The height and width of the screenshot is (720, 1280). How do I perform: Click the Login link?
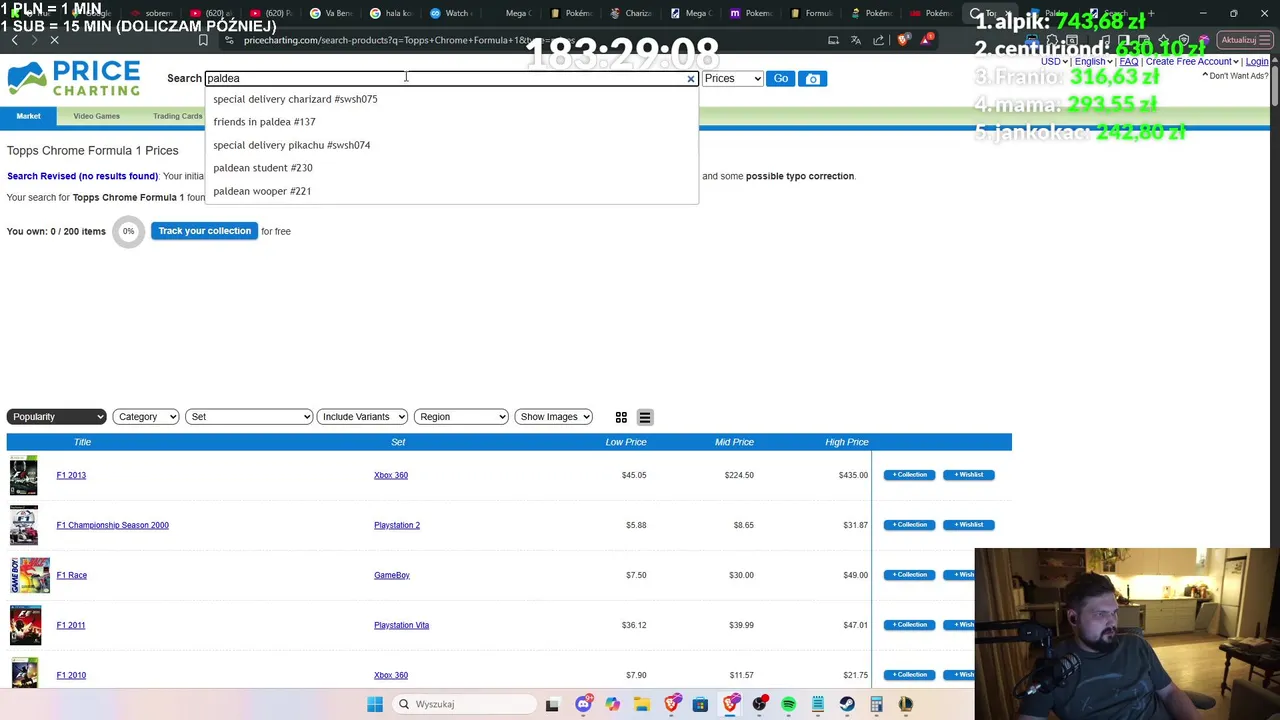pyautogui.click(x=1257, y=62)
